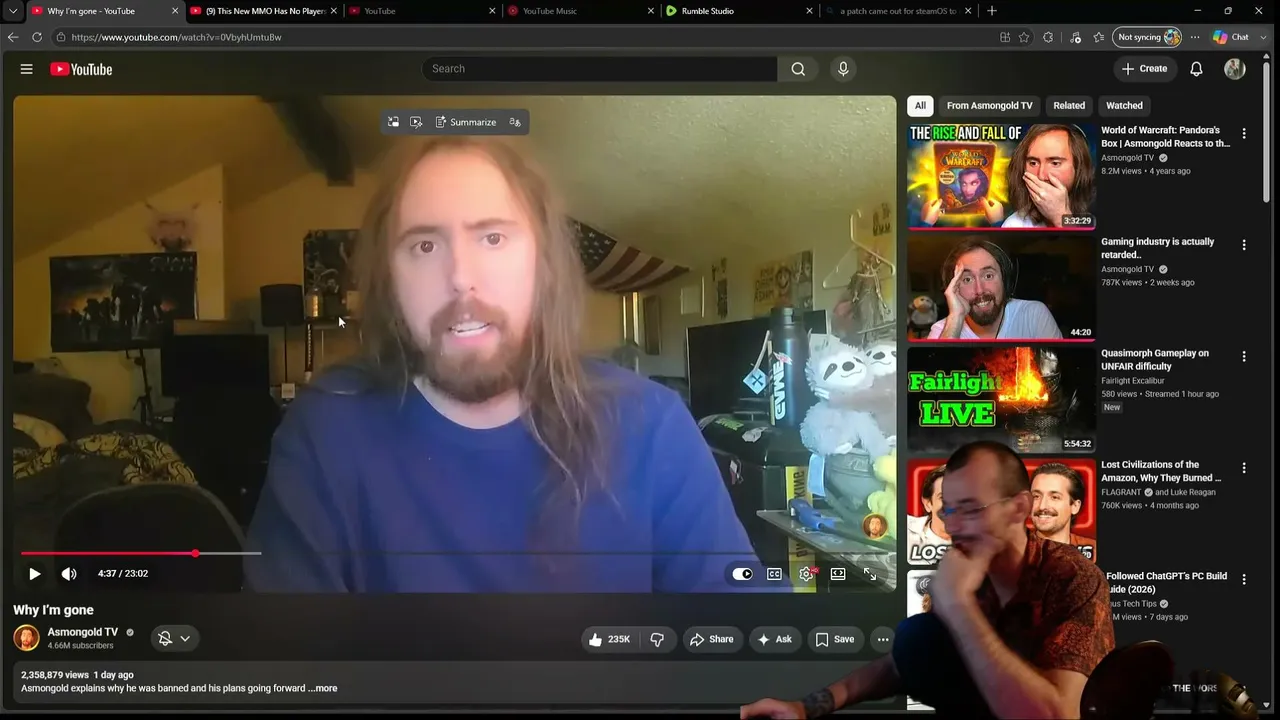Image resolution: width=1280 pixels, height=720 pixels.
Task: Open options for World of Warcraft: Pandora's Box video
Action: pyautogui.click(x=1244, y=133)
